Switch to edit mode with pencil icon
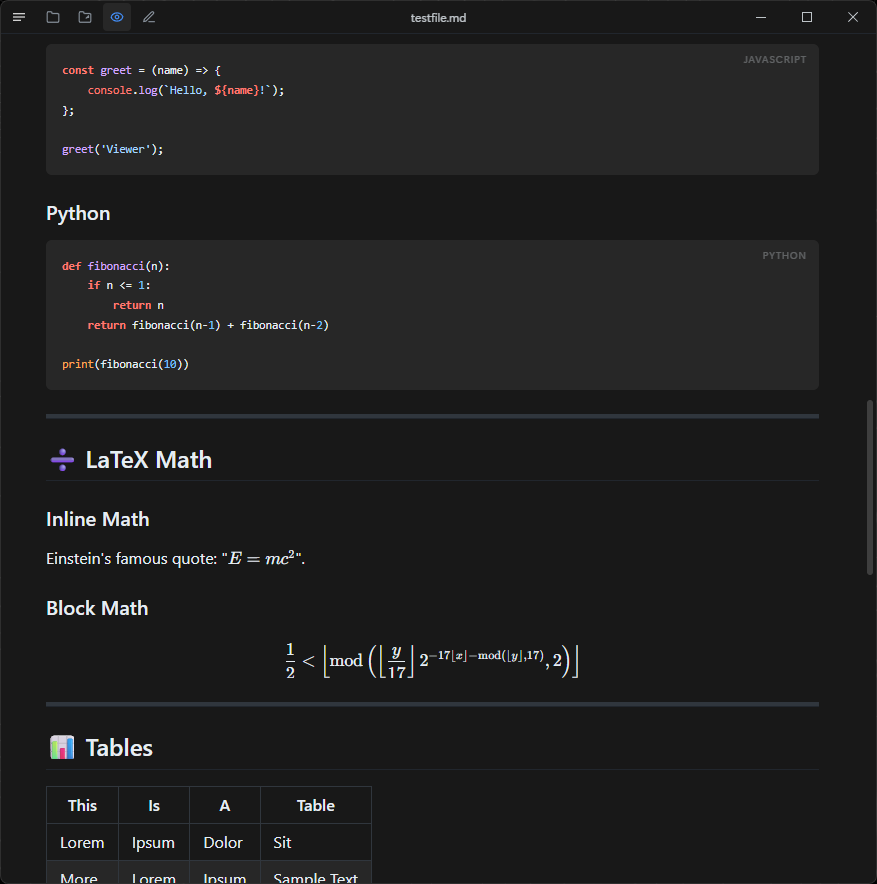 tap(148, 17)
